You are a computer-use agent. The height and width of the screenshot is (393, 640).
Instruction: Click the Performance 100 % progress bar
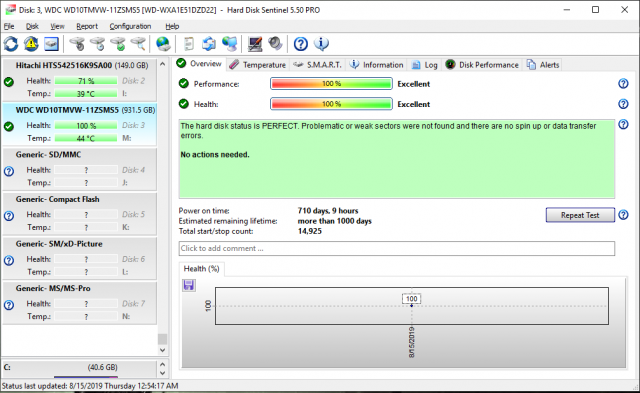pos(331,84)
